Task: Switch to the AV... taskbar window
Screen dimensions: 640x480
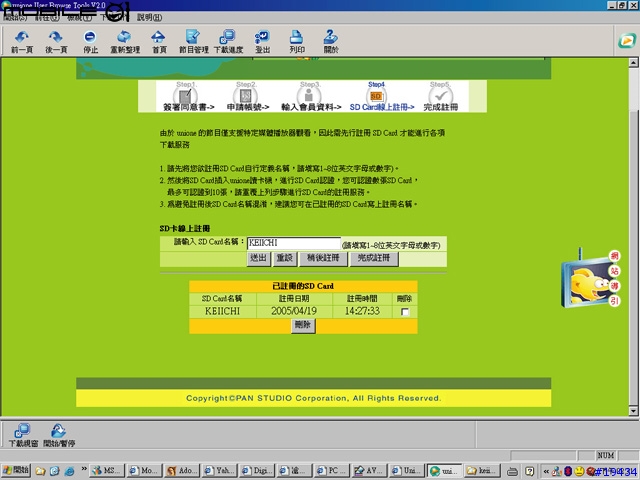Action: (369, 471)
